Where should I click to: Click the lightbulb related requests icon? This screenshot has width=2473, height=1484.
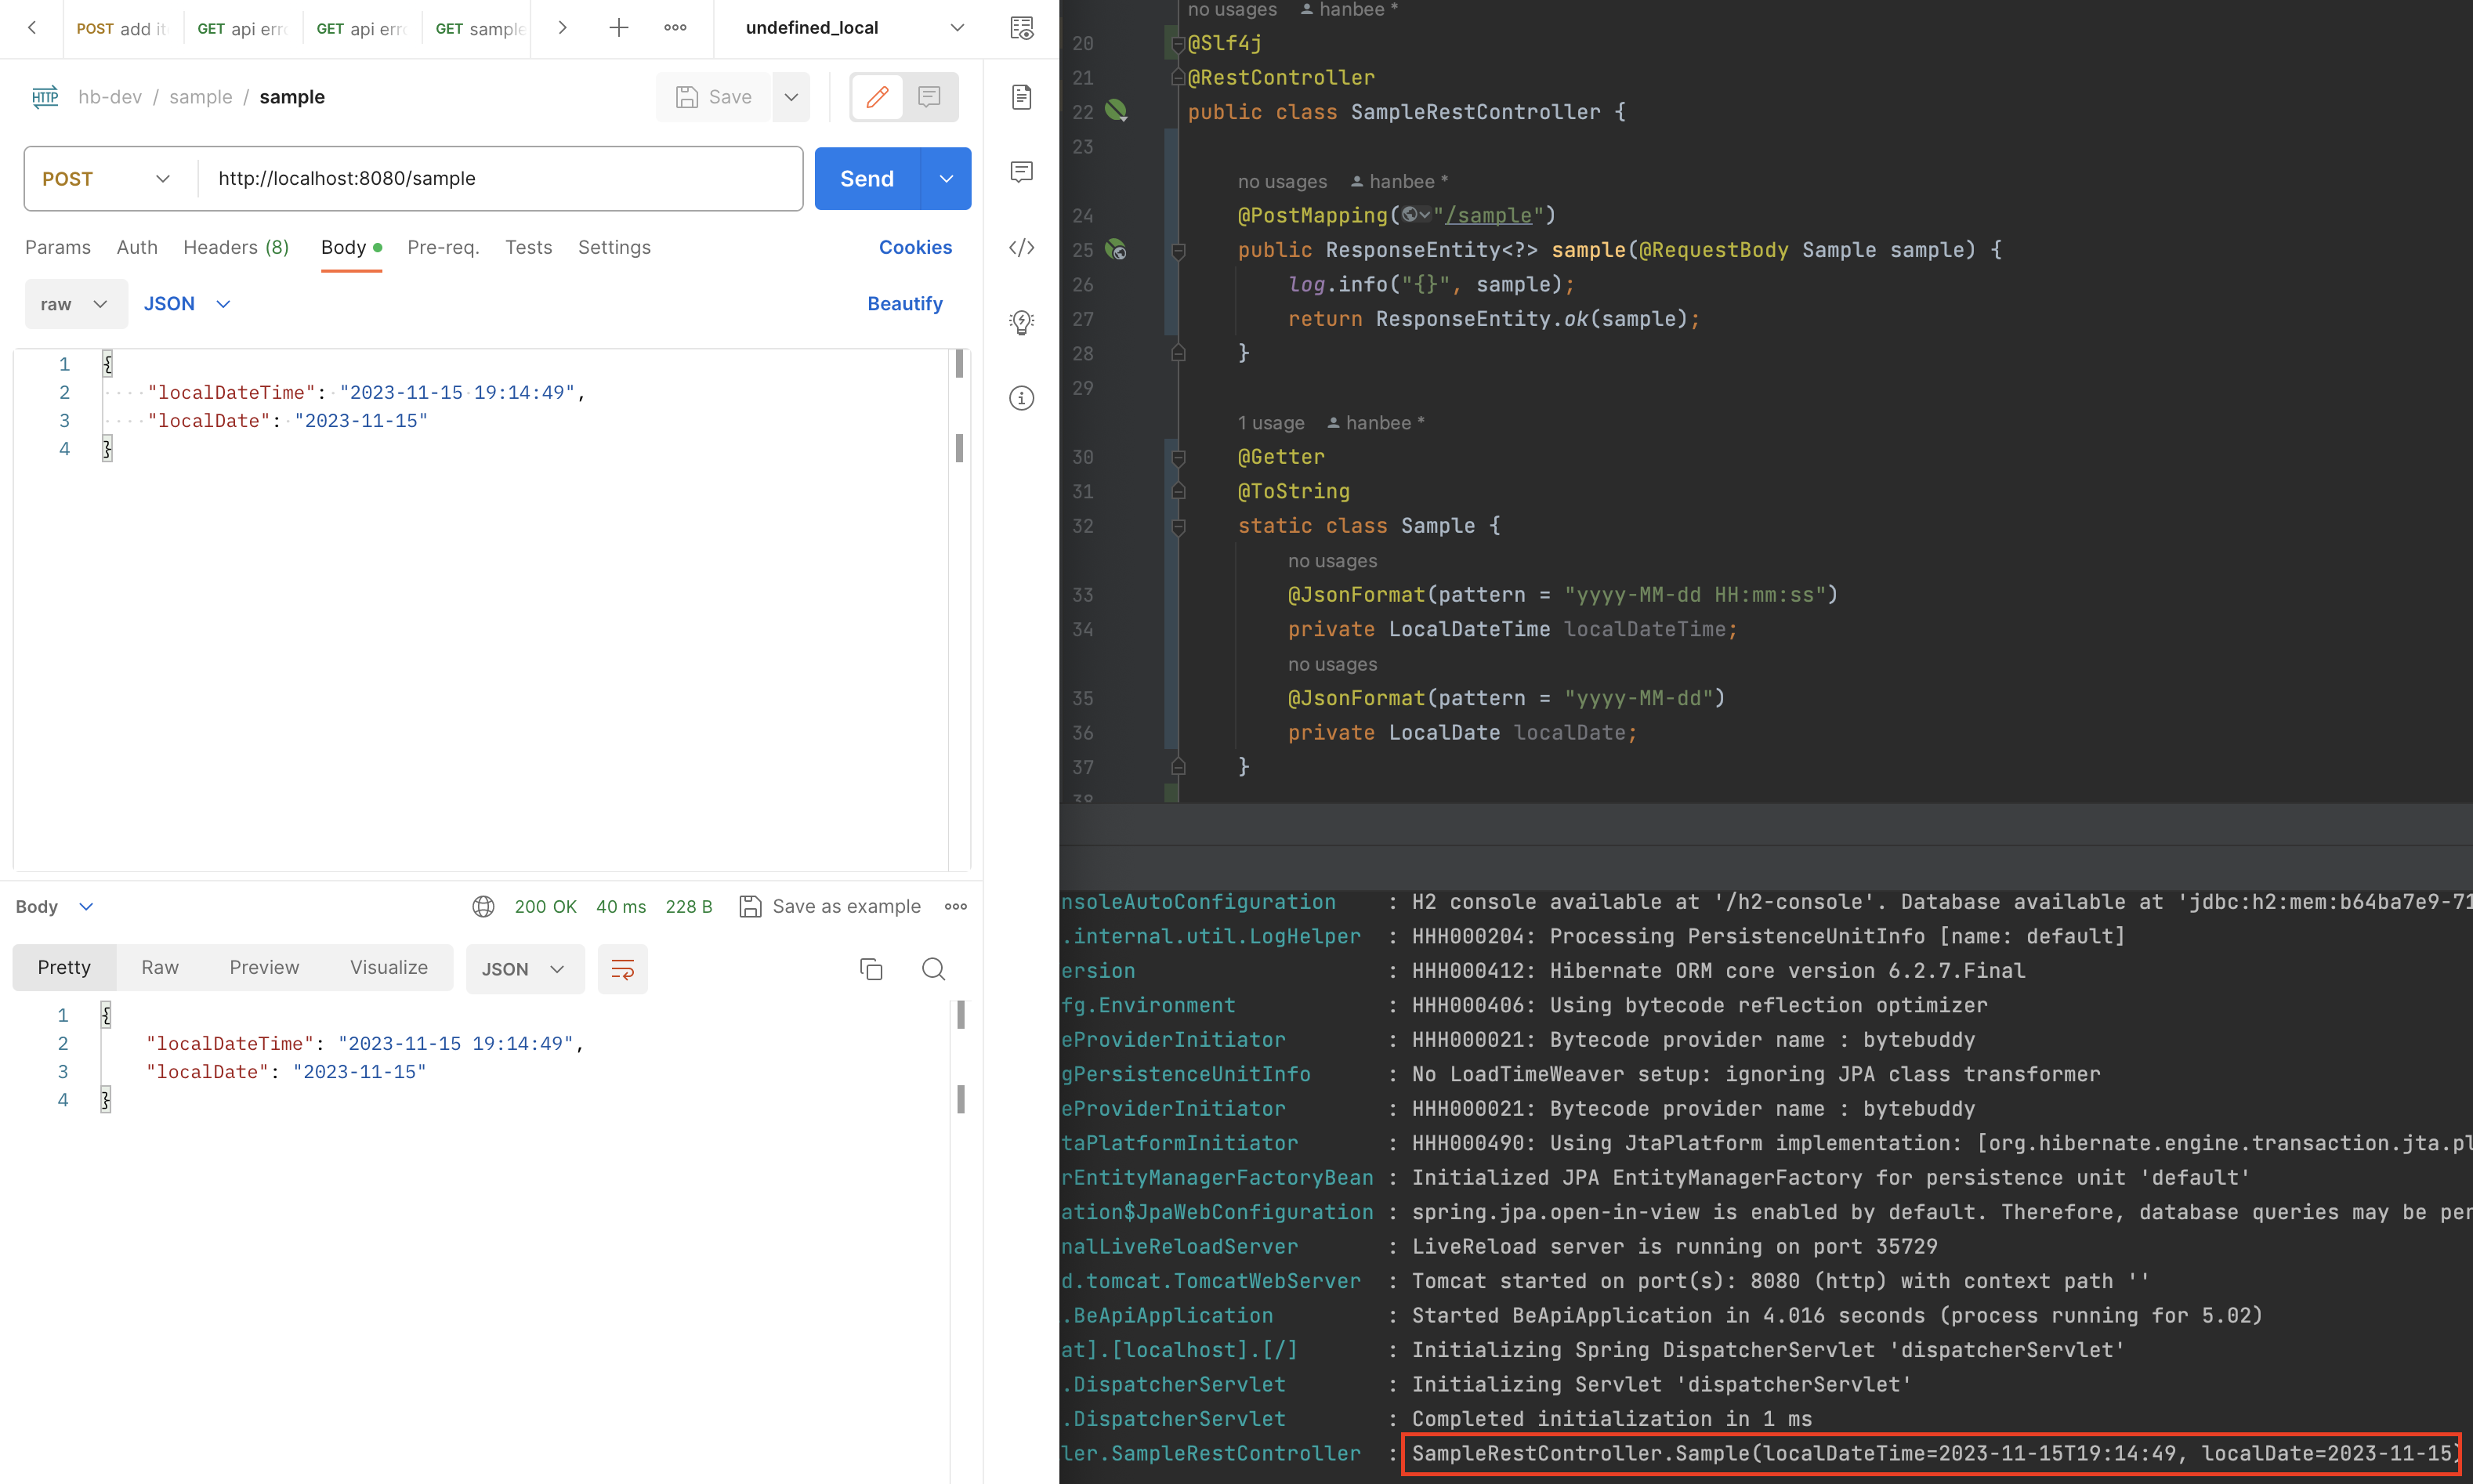pos(1021,322)
